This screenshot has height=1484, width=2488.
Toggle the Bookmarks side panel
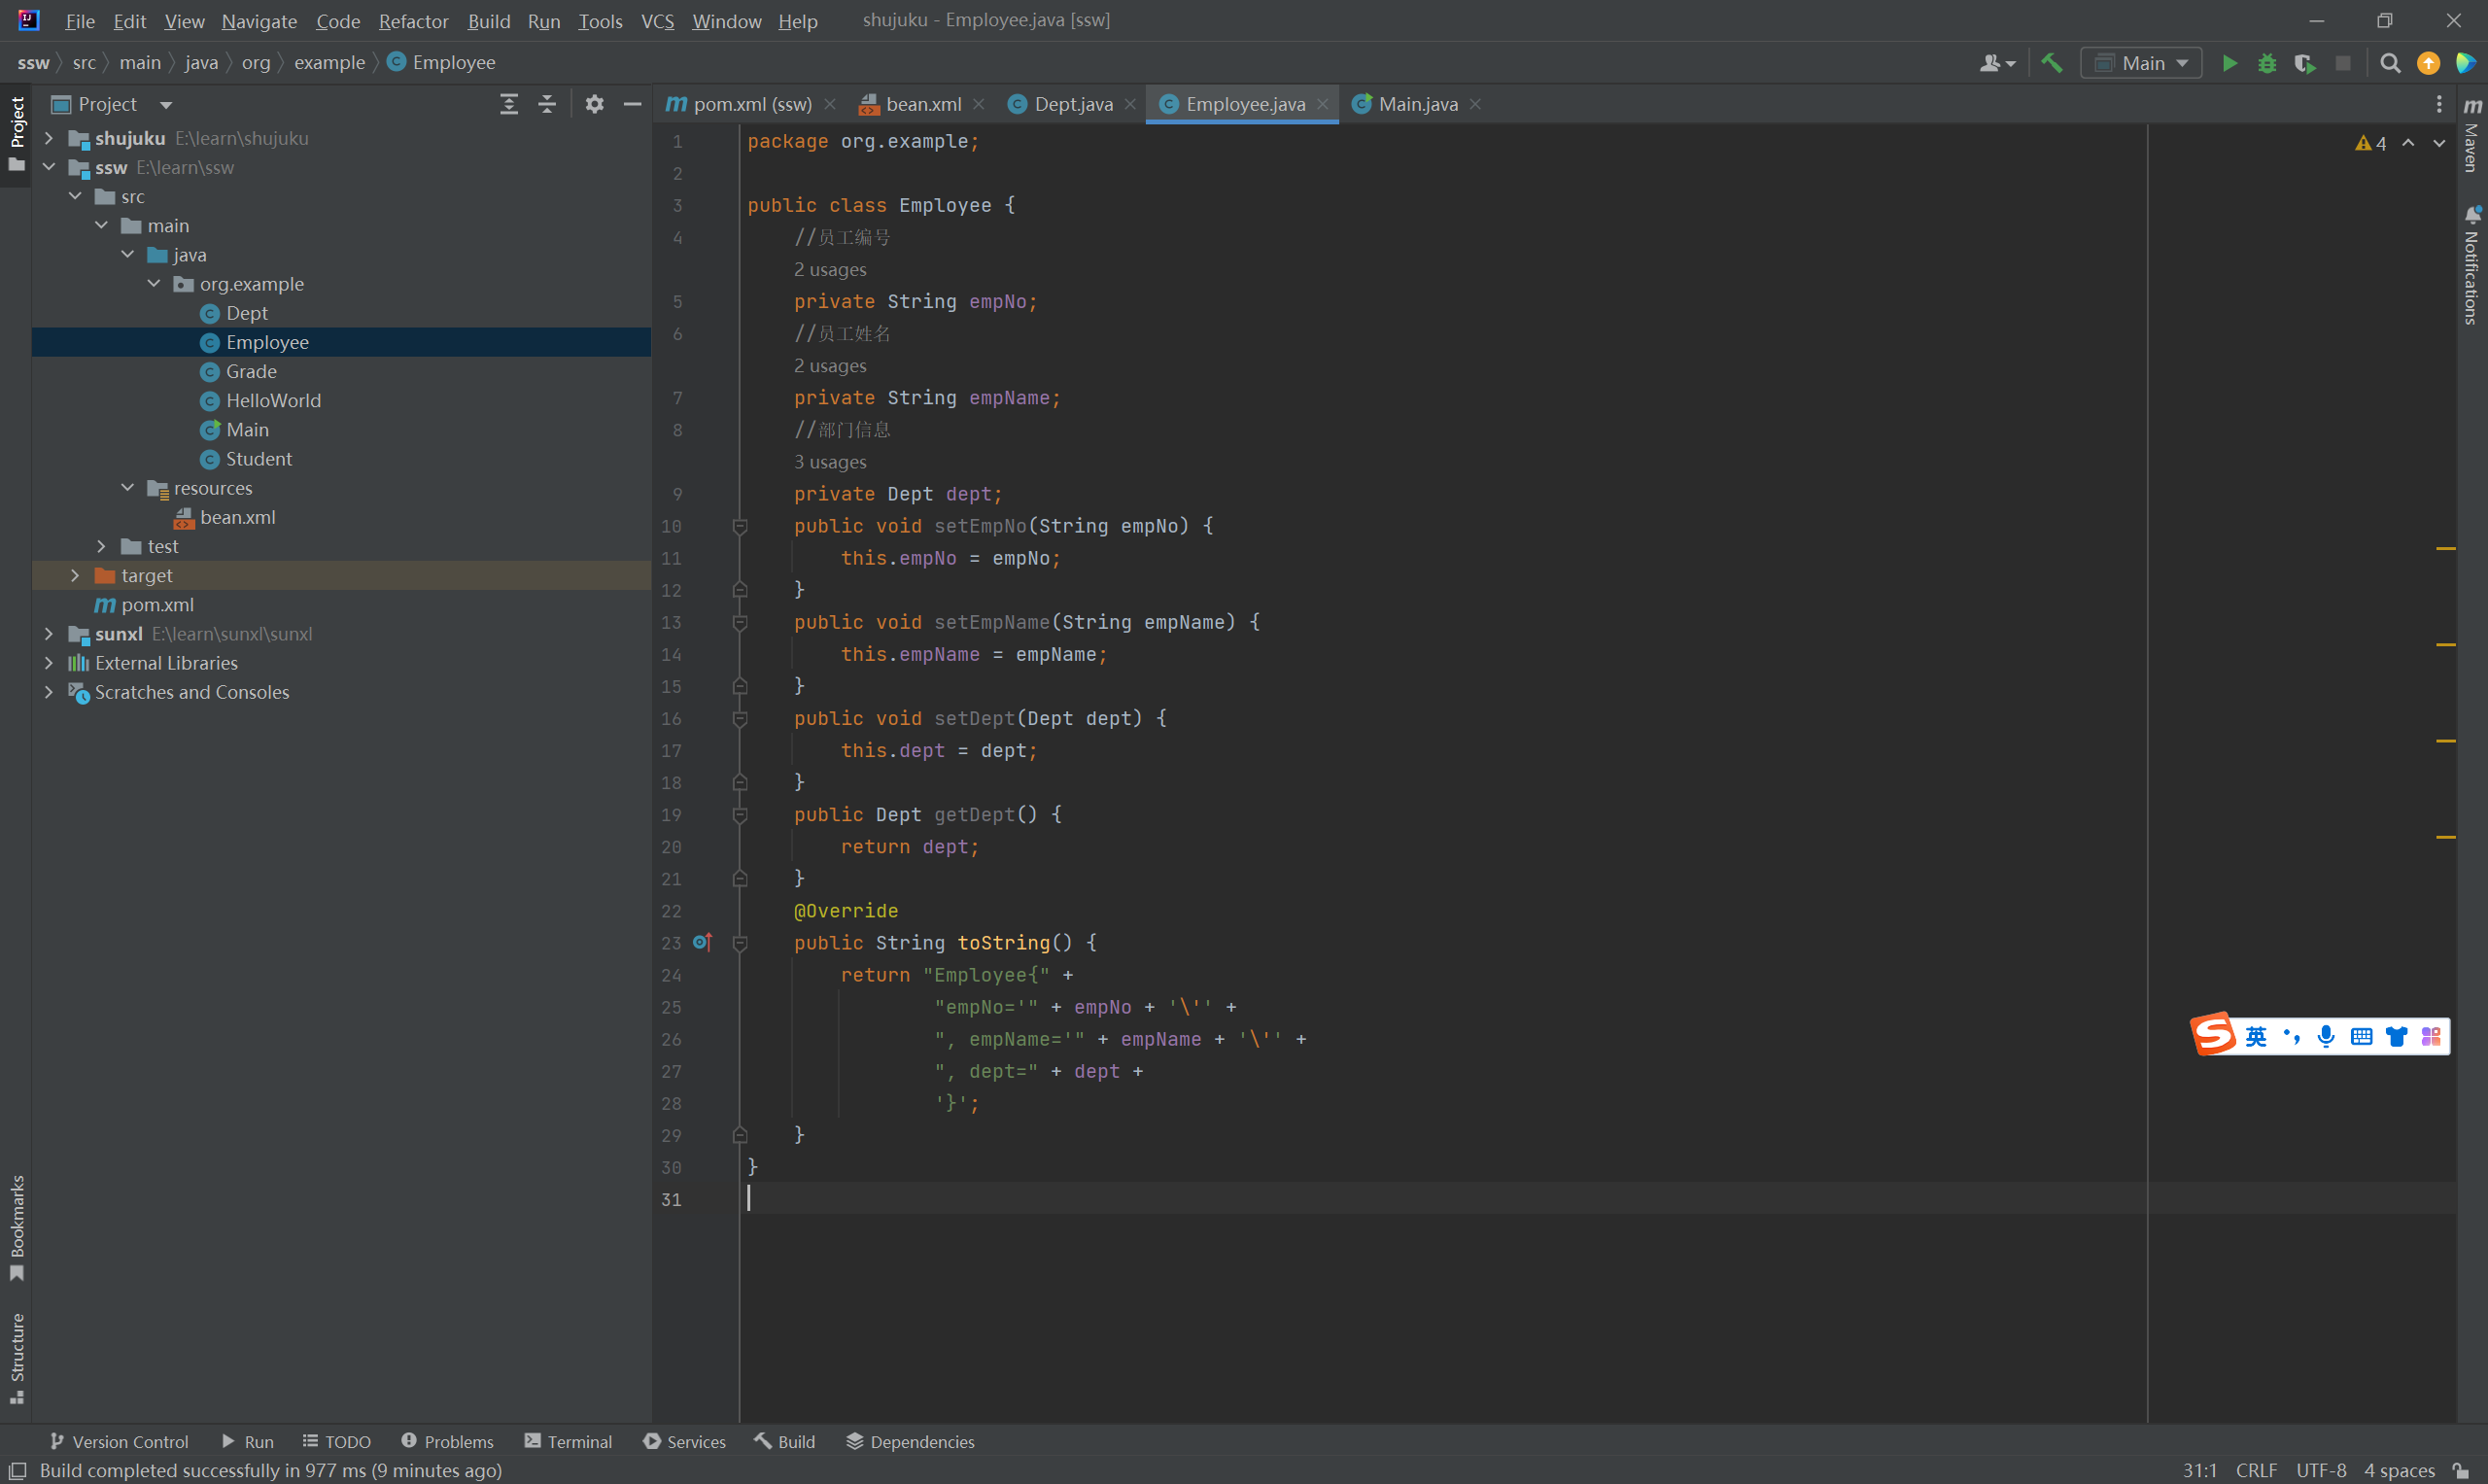(17, 1227)
